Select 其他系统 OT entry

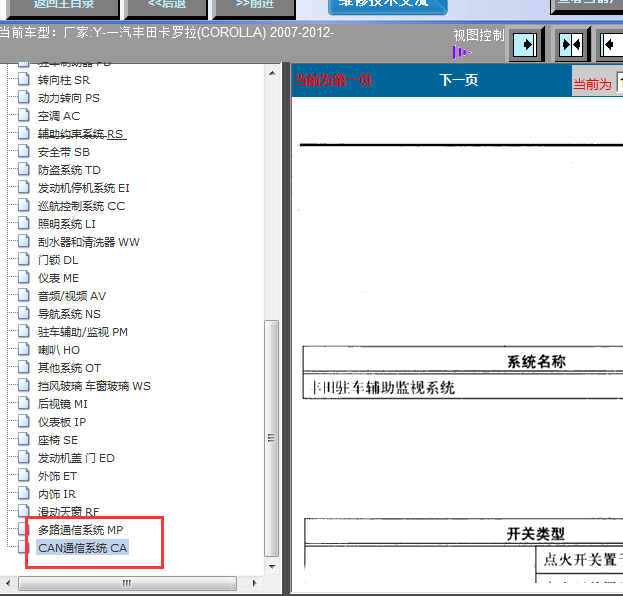[69, 368]
